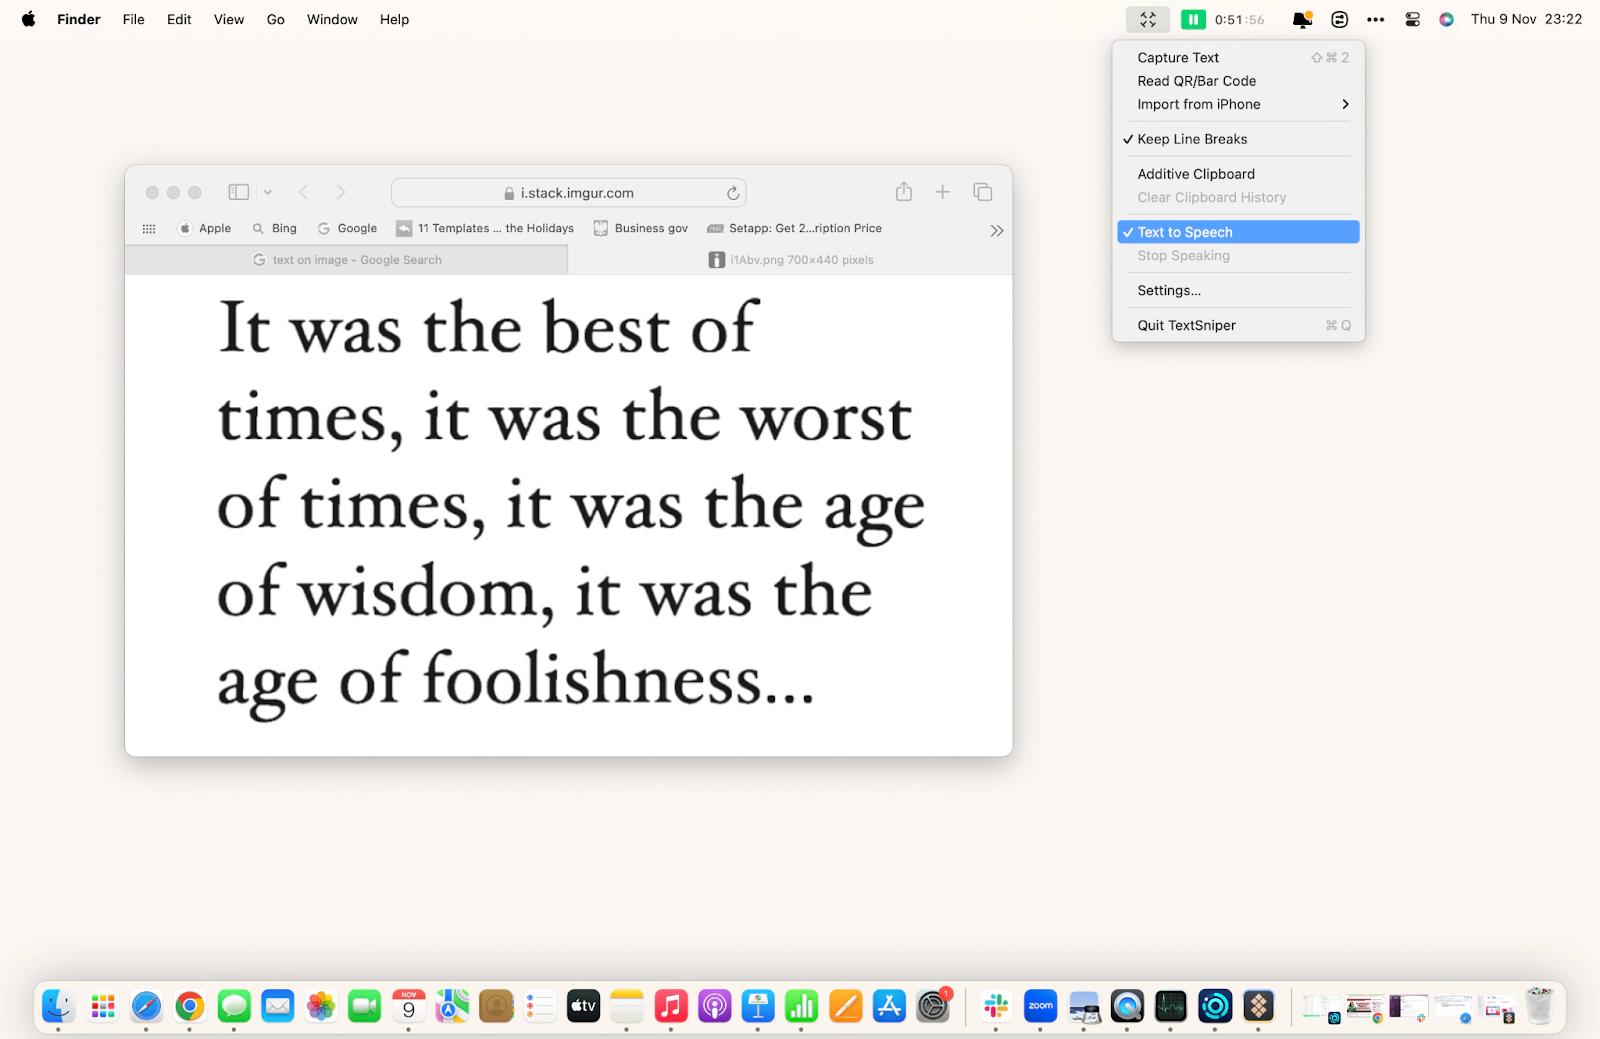Open the File menu

[x=133, y=19]
